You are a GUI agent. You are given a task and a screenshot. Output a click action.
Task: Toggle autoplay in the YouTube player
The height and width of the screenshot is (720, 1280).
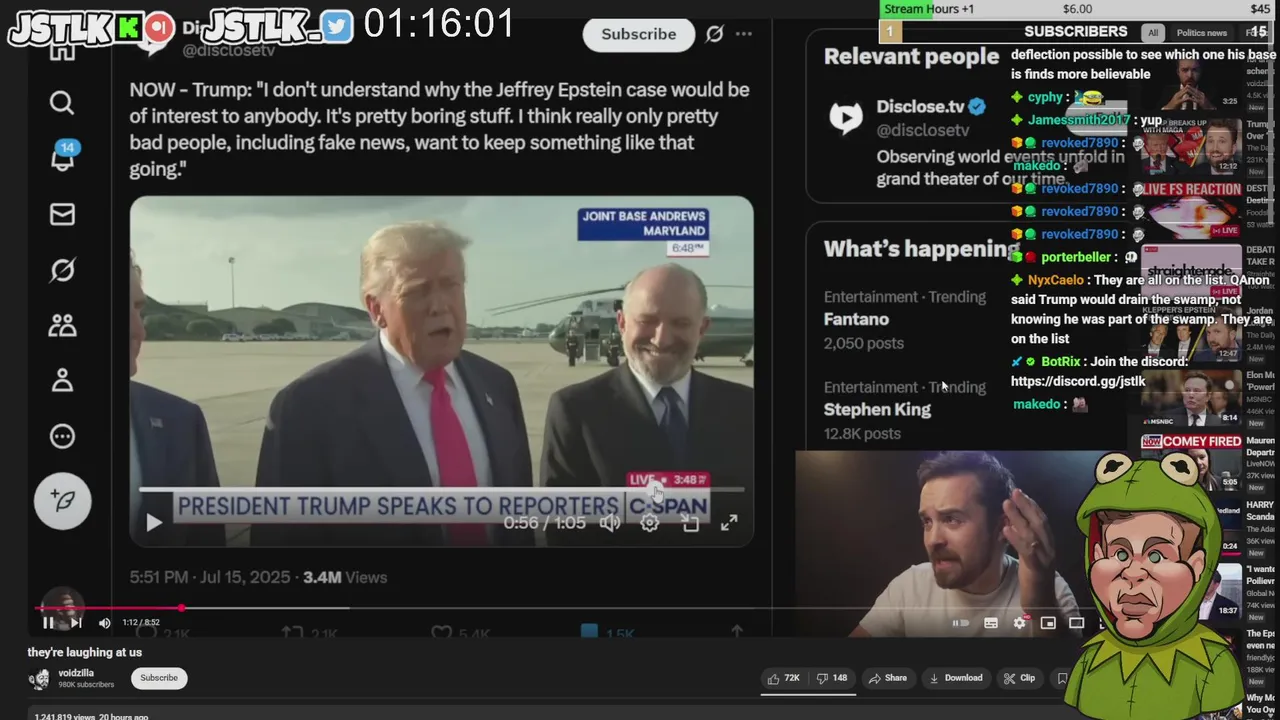tap(960, 623)
